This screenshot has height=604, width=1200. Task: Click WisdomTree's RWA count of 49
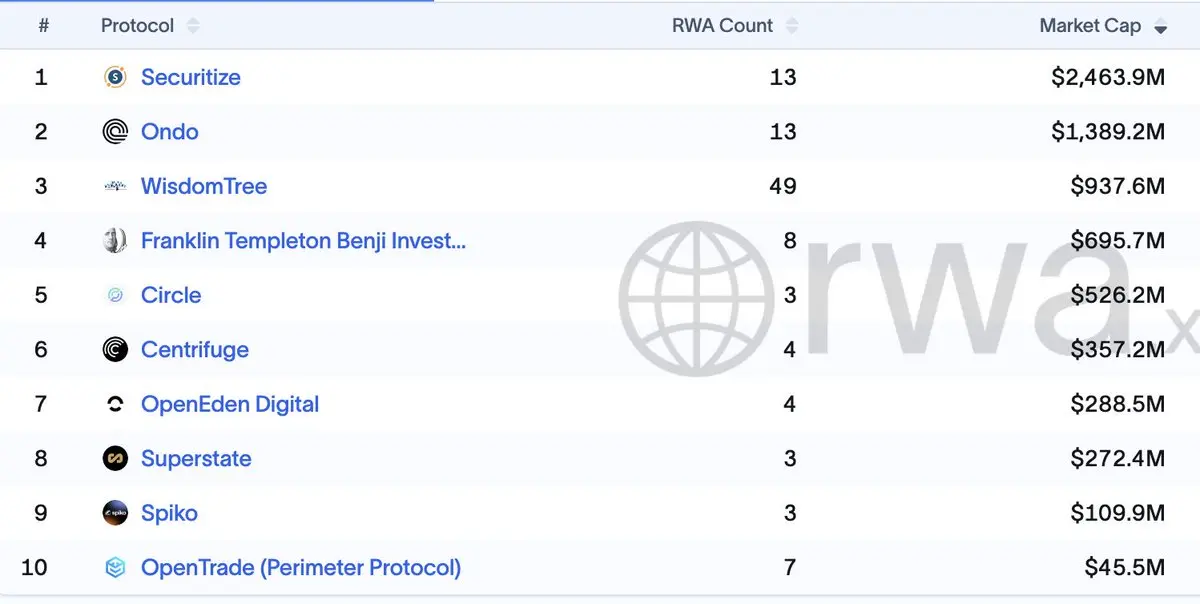[x=783, y=186]
